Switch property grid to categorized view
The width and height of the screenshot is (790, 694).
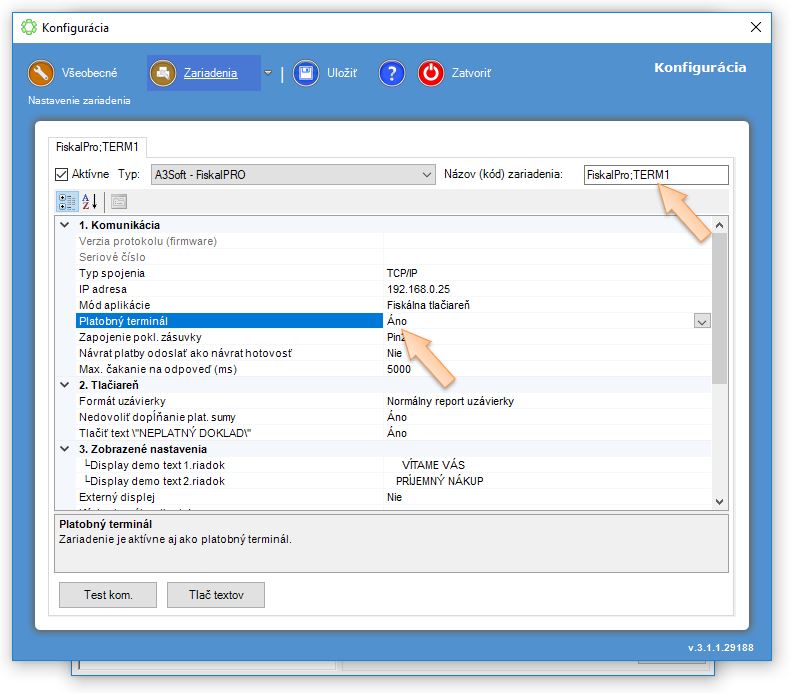[x=67, y=201]
